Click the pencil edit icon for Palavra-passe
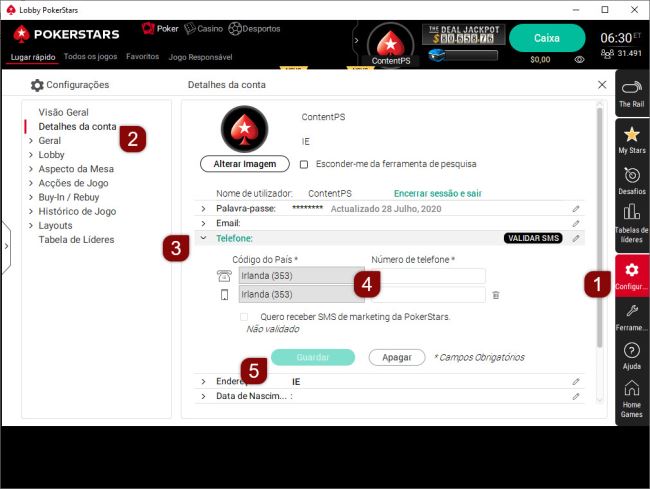The image size is (650, 489). click(x=576, y=209)
